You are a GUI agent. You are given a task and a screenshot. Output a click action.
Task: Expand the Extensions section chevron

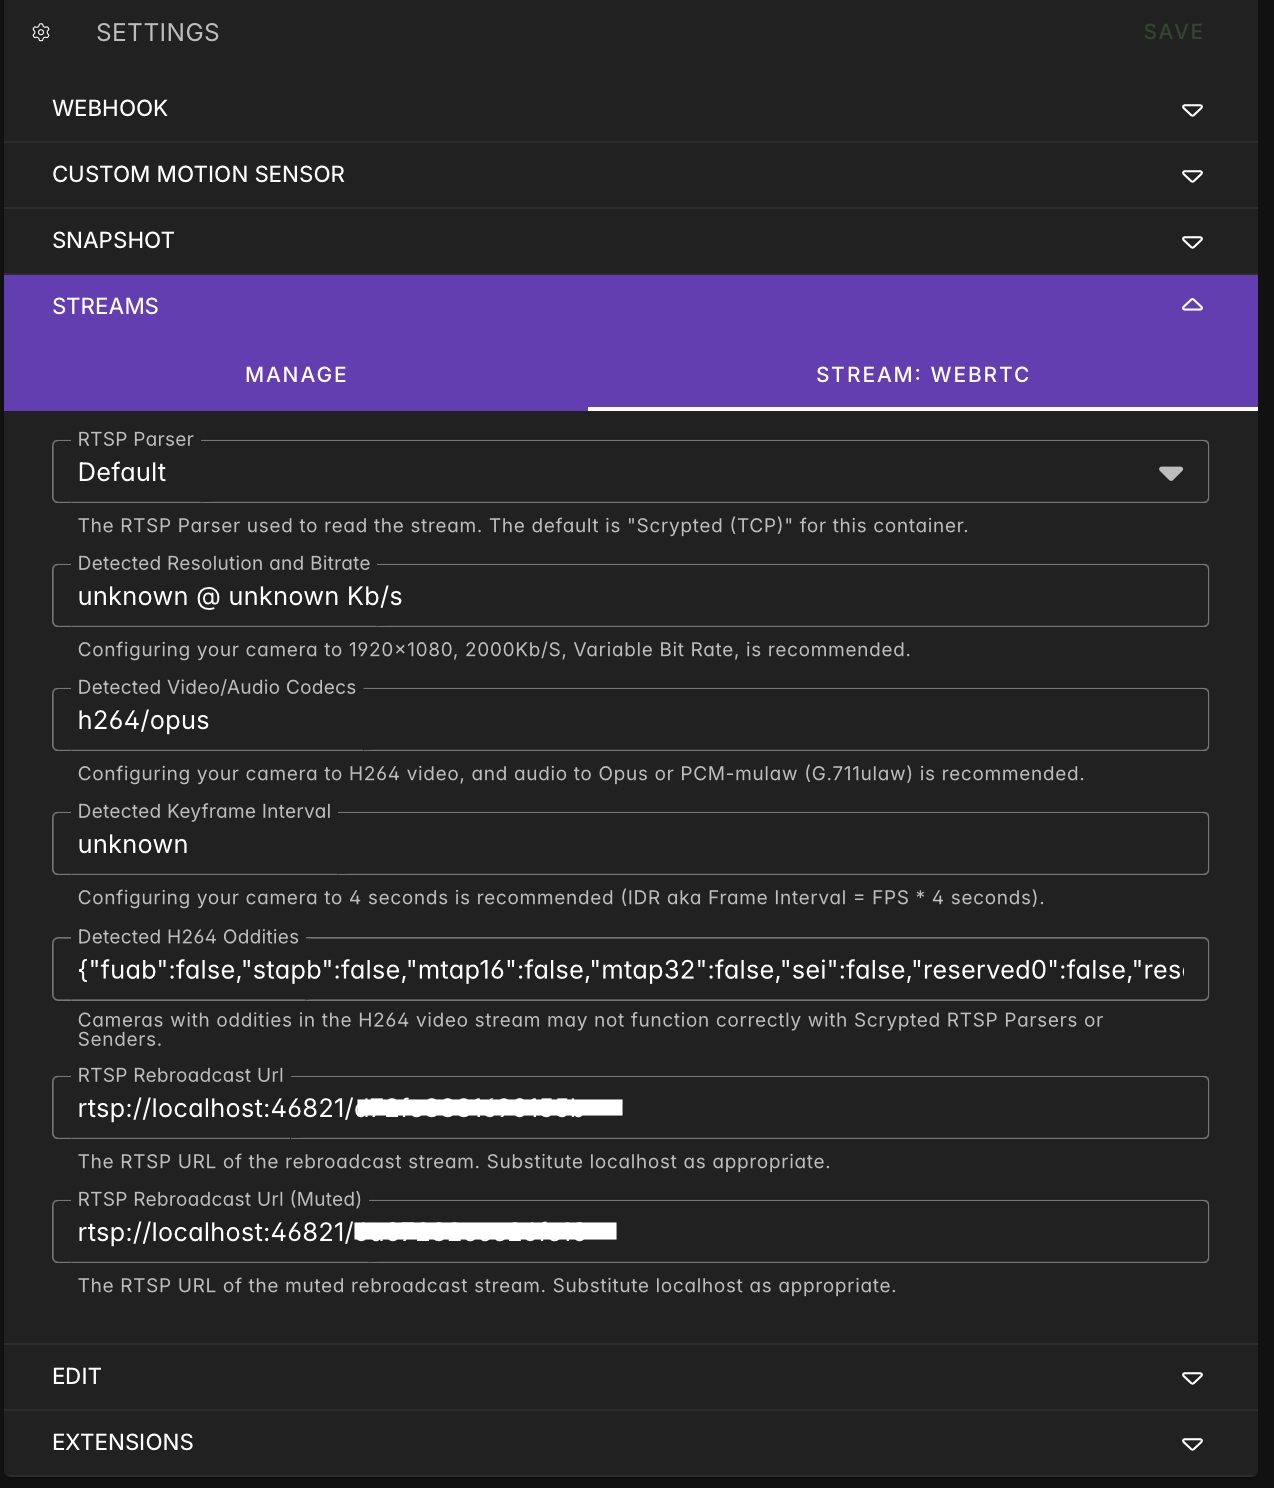(1192, 1443)
